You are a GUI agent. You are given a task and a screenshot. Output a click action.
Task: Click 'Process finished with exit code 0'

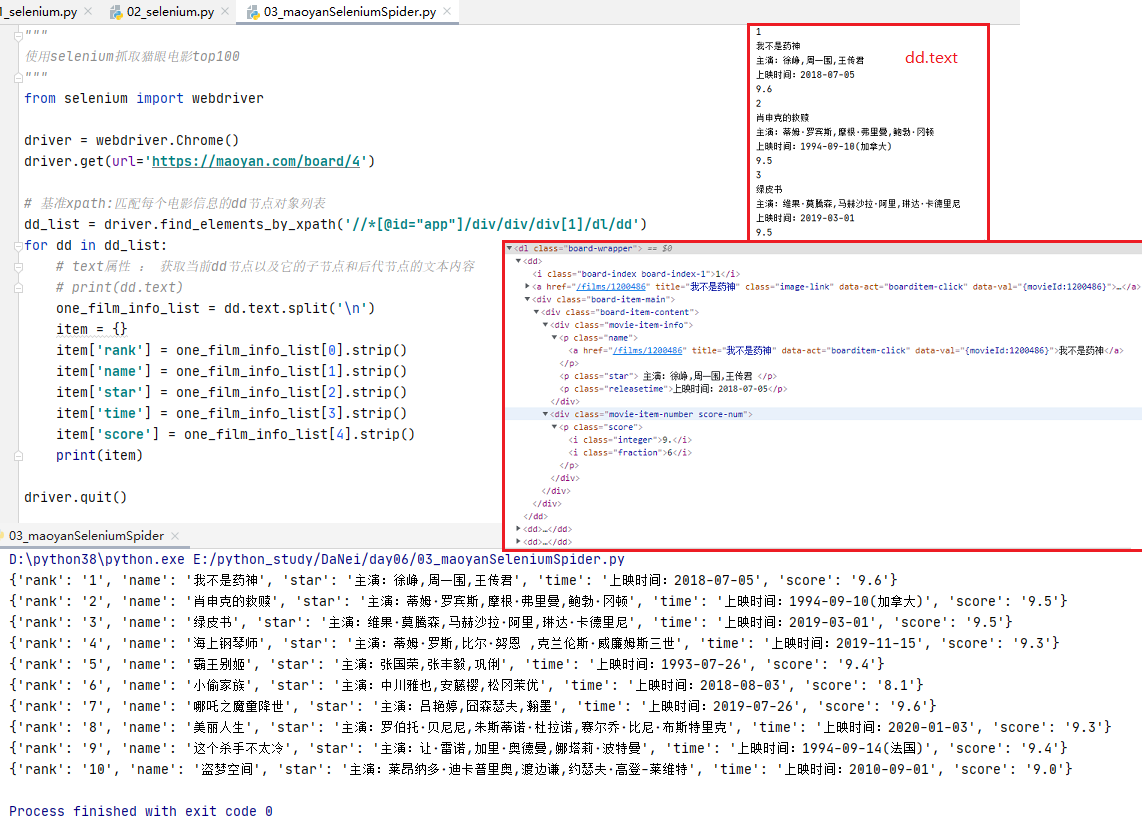pos(141,811)
